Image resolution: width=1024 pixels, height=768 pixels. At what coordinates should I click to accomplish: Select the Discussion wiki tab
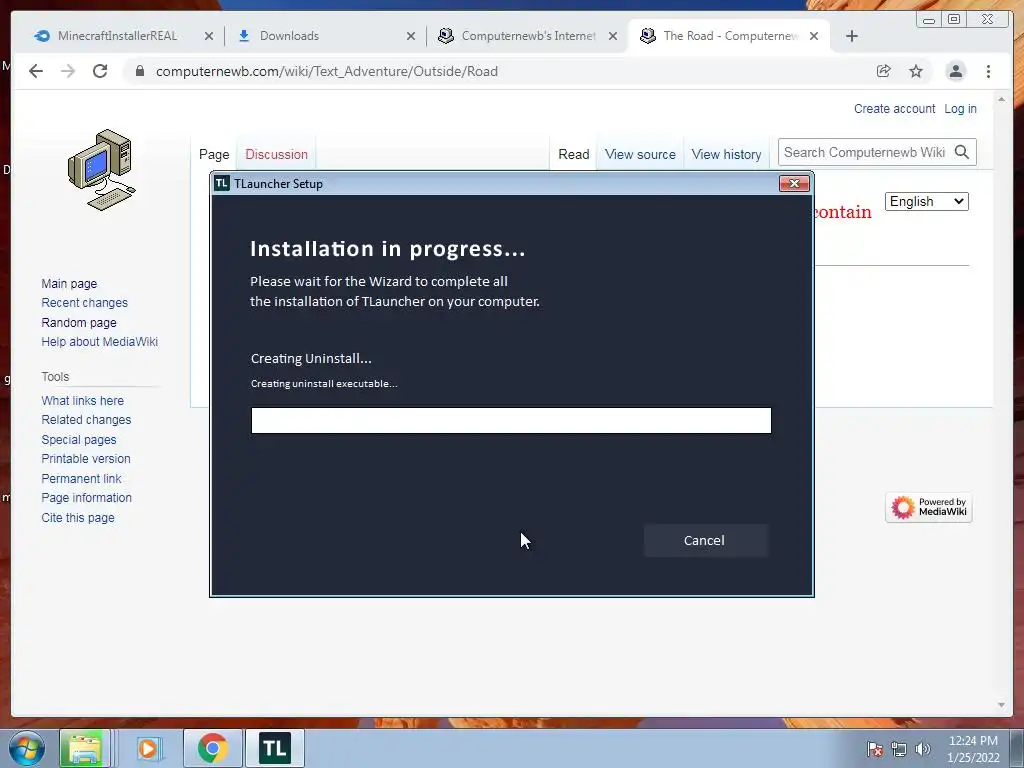pyautogui.click(x=276, y=154)
